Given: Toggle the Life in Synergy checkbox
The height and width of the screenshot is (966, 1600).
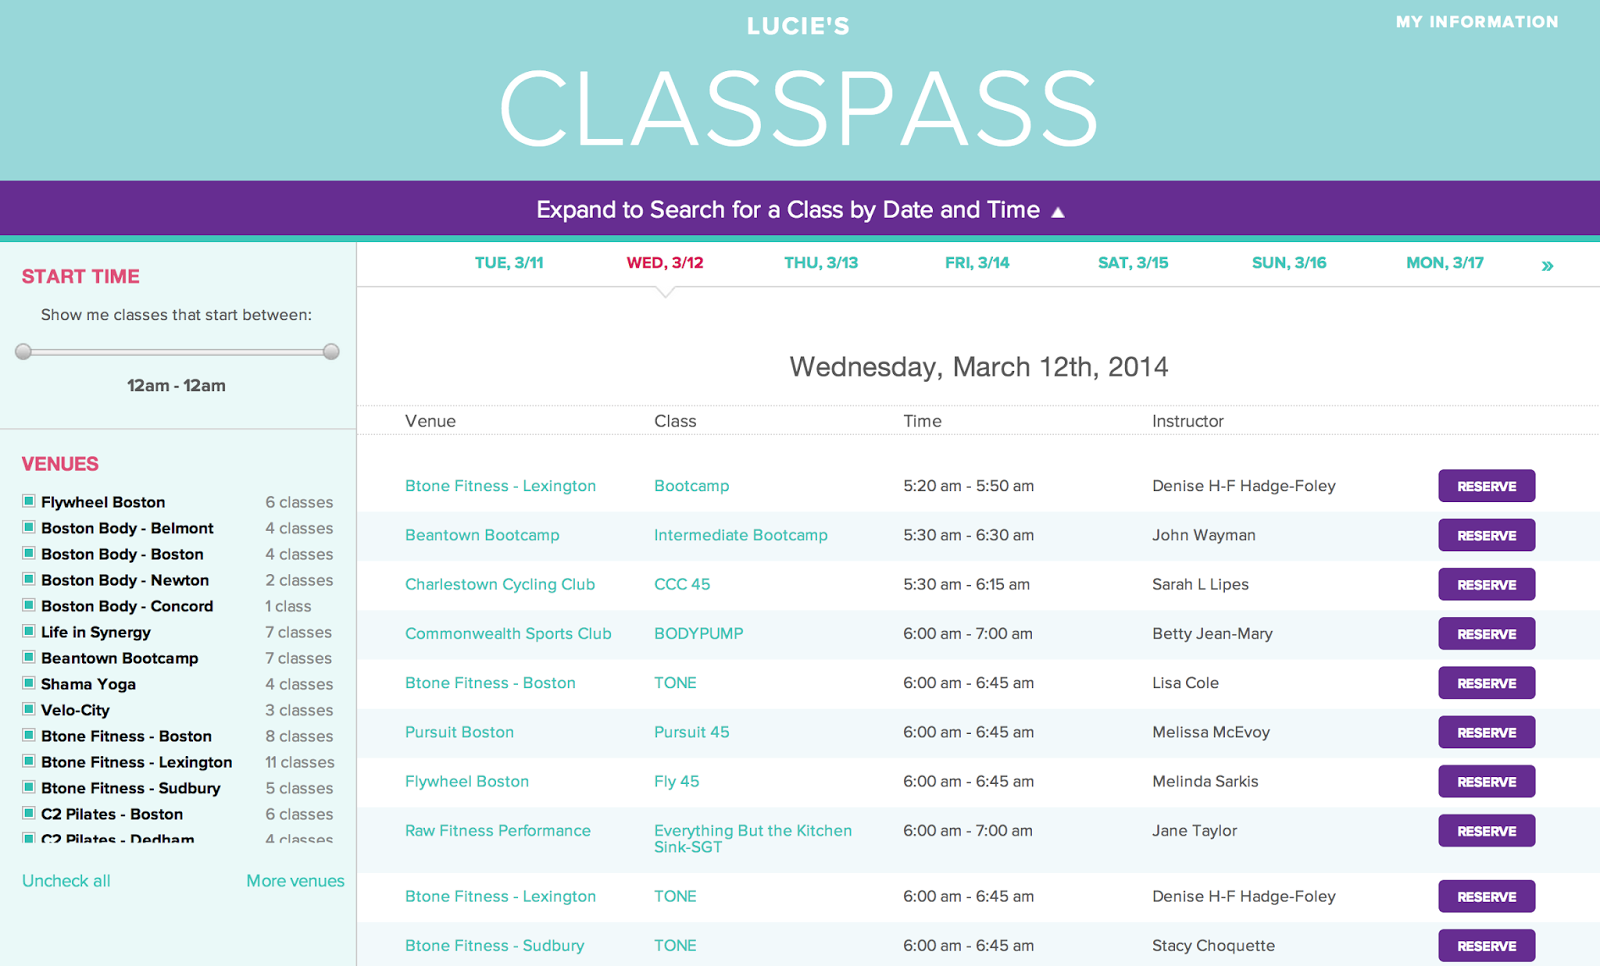Looking at the screenshot, I should click(29, 631).
